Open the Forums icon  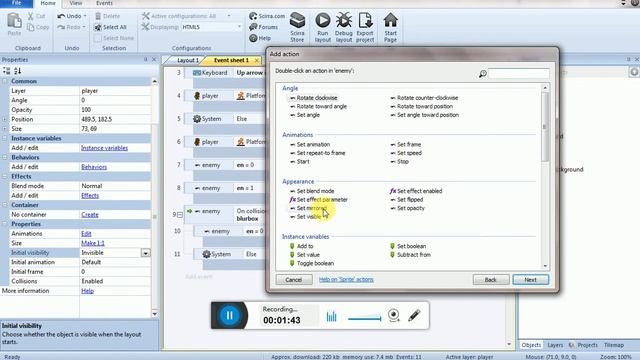[253, 27]
